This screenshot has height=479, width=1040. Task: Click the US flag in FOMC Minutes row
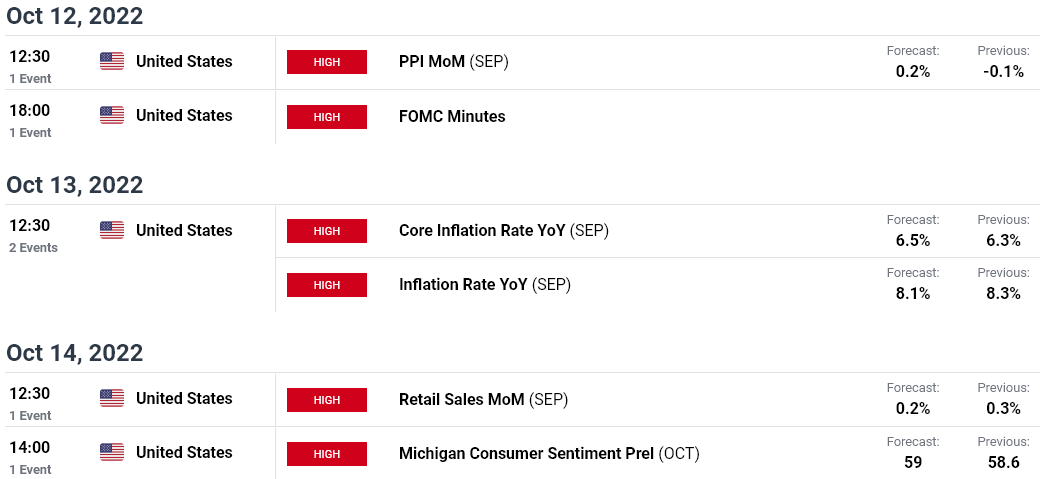[x=112, y=115]
